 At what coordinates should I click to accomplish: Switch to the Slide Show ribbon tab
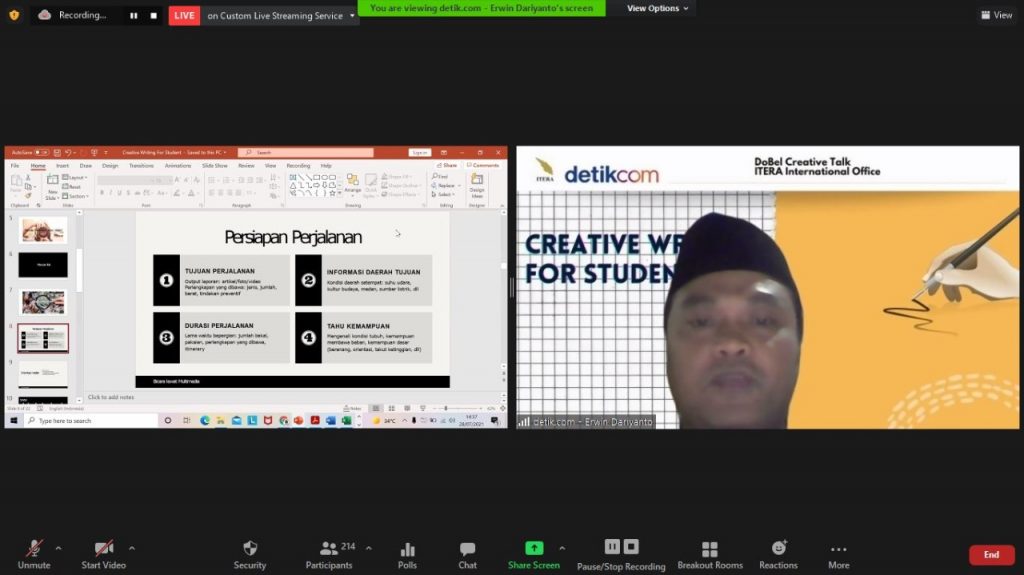[214, 166]
